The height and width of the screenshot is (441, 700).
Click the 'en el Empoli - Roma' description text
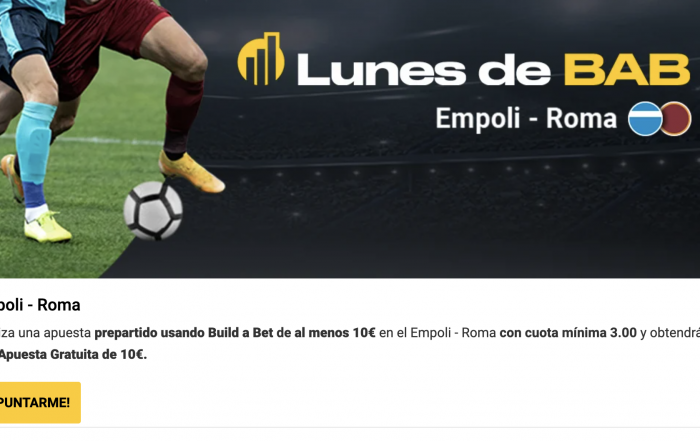[x=438, y=333]
